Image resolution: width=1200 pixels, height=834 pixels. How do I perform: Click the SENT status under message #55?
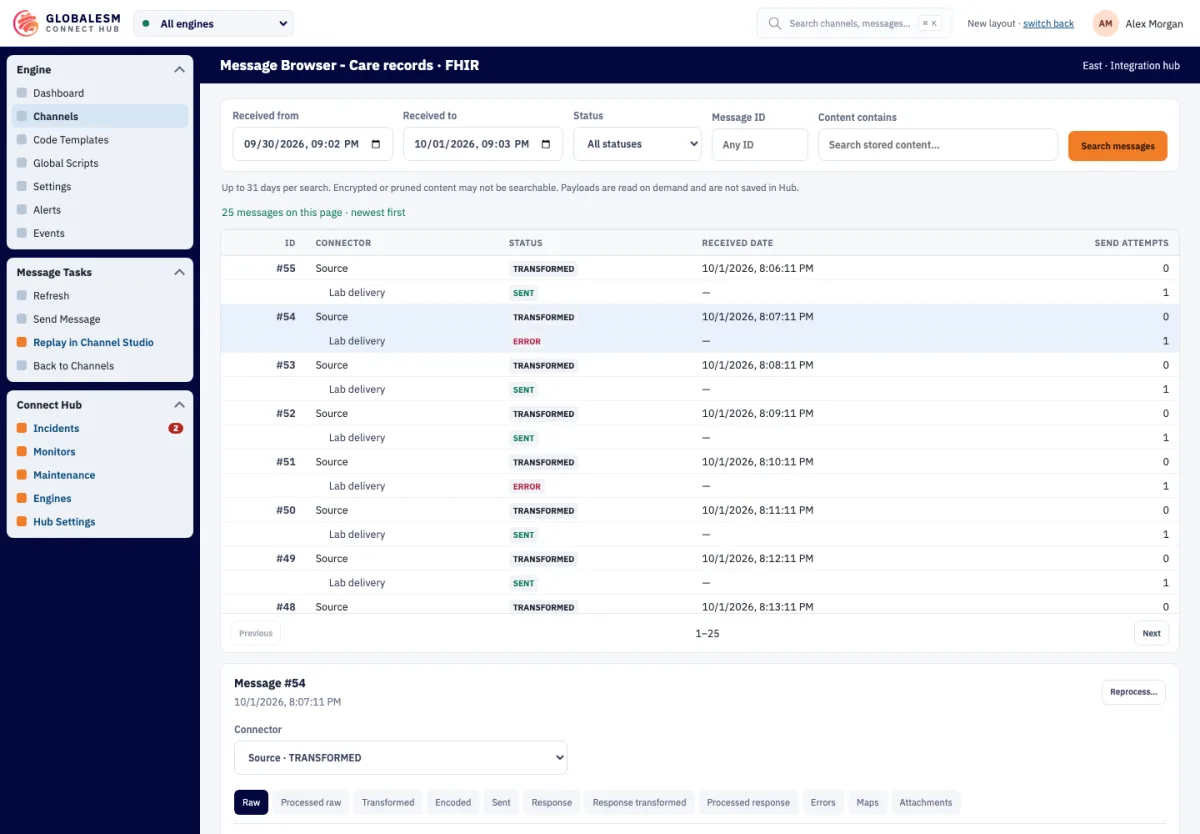pyautogui.click(x=524, y=293)
